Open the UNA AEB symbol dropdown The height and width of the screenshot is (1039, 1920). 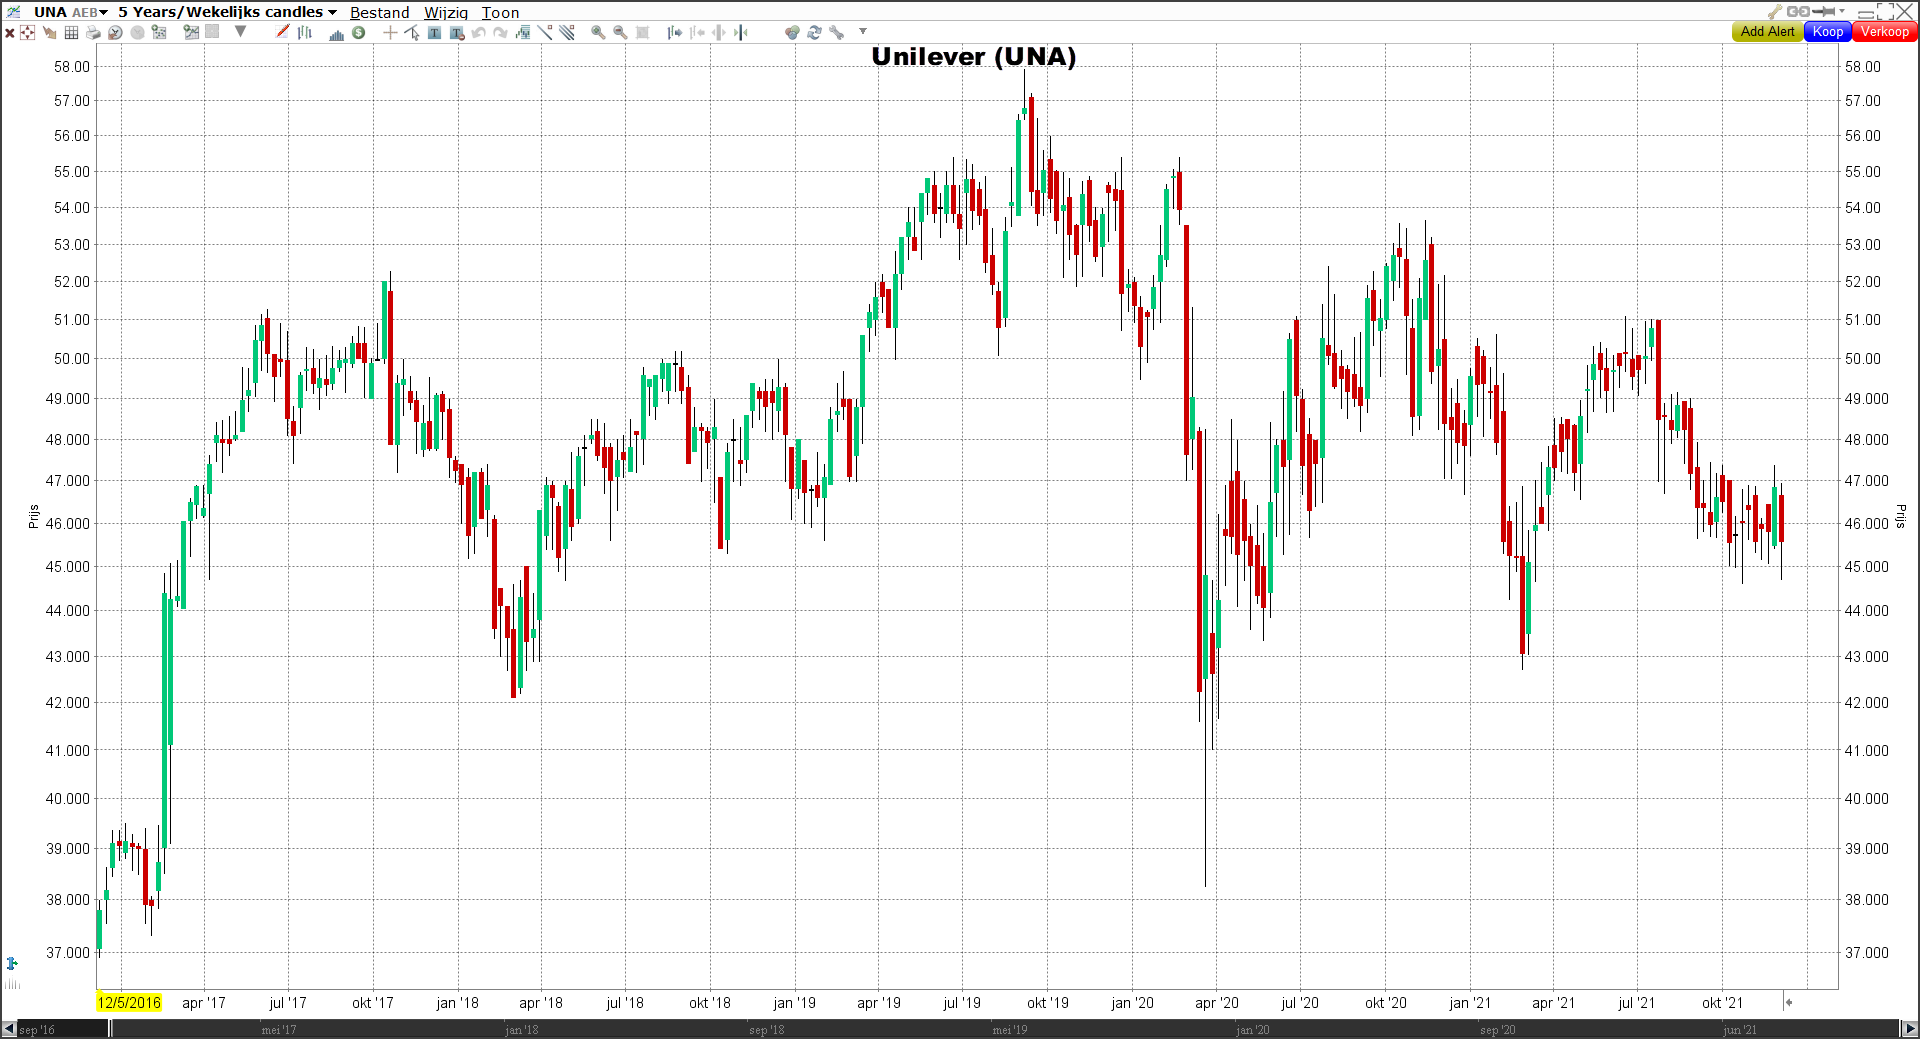(70, 12)
